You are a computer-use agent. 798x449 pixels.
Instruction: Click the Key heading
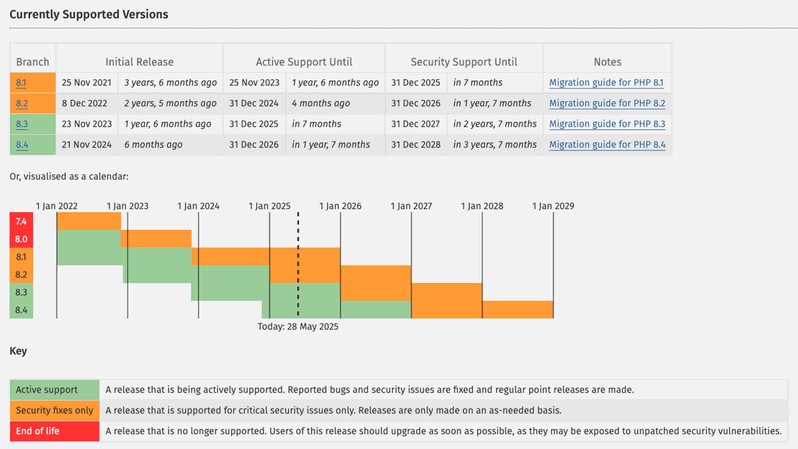[18, 351]
